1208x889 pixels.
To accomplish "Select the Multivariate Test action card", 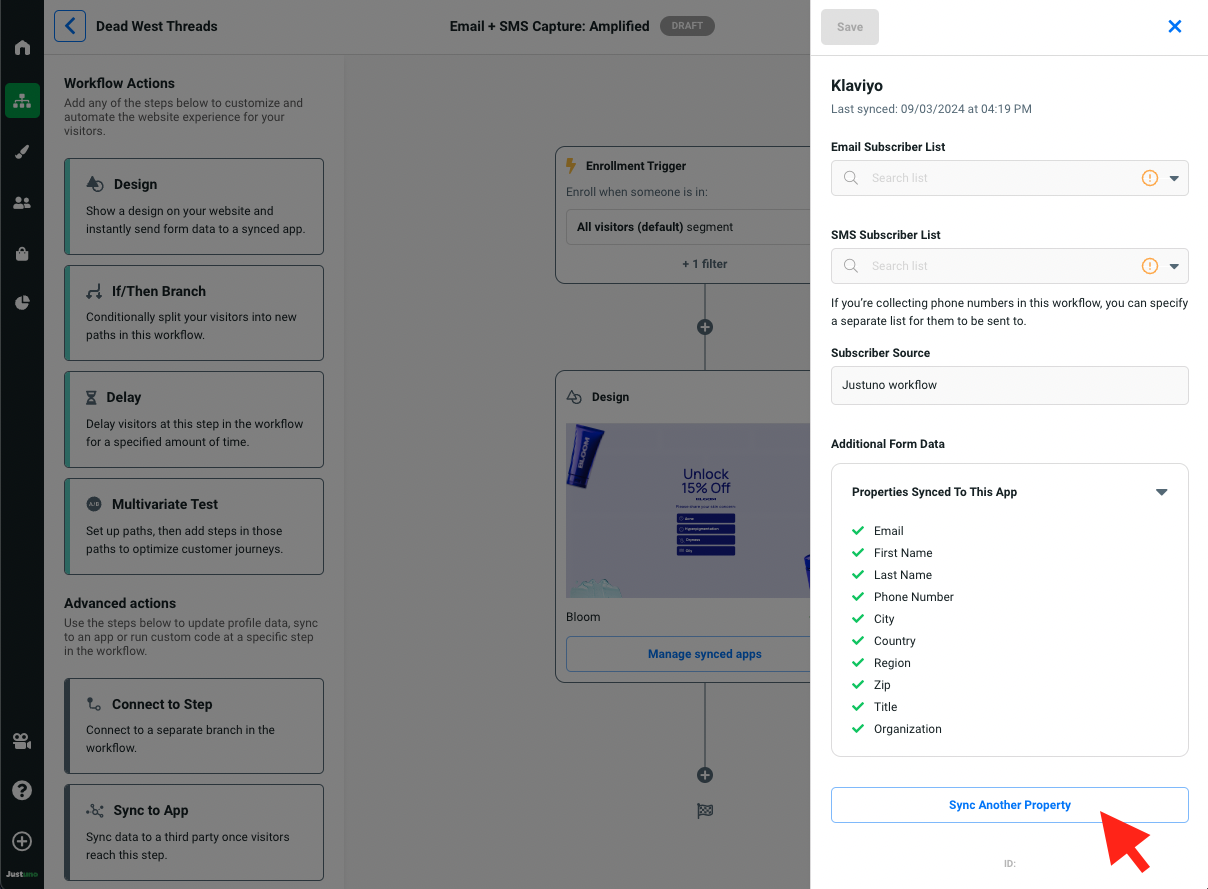I will (x=194, y=526).
